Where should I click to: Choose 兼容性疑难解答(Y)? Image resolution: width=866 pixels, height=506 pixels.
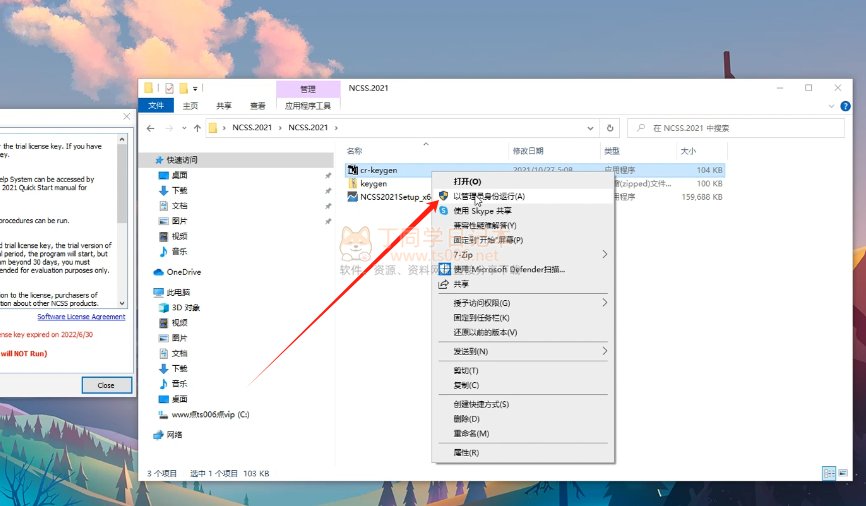point(522,225)
